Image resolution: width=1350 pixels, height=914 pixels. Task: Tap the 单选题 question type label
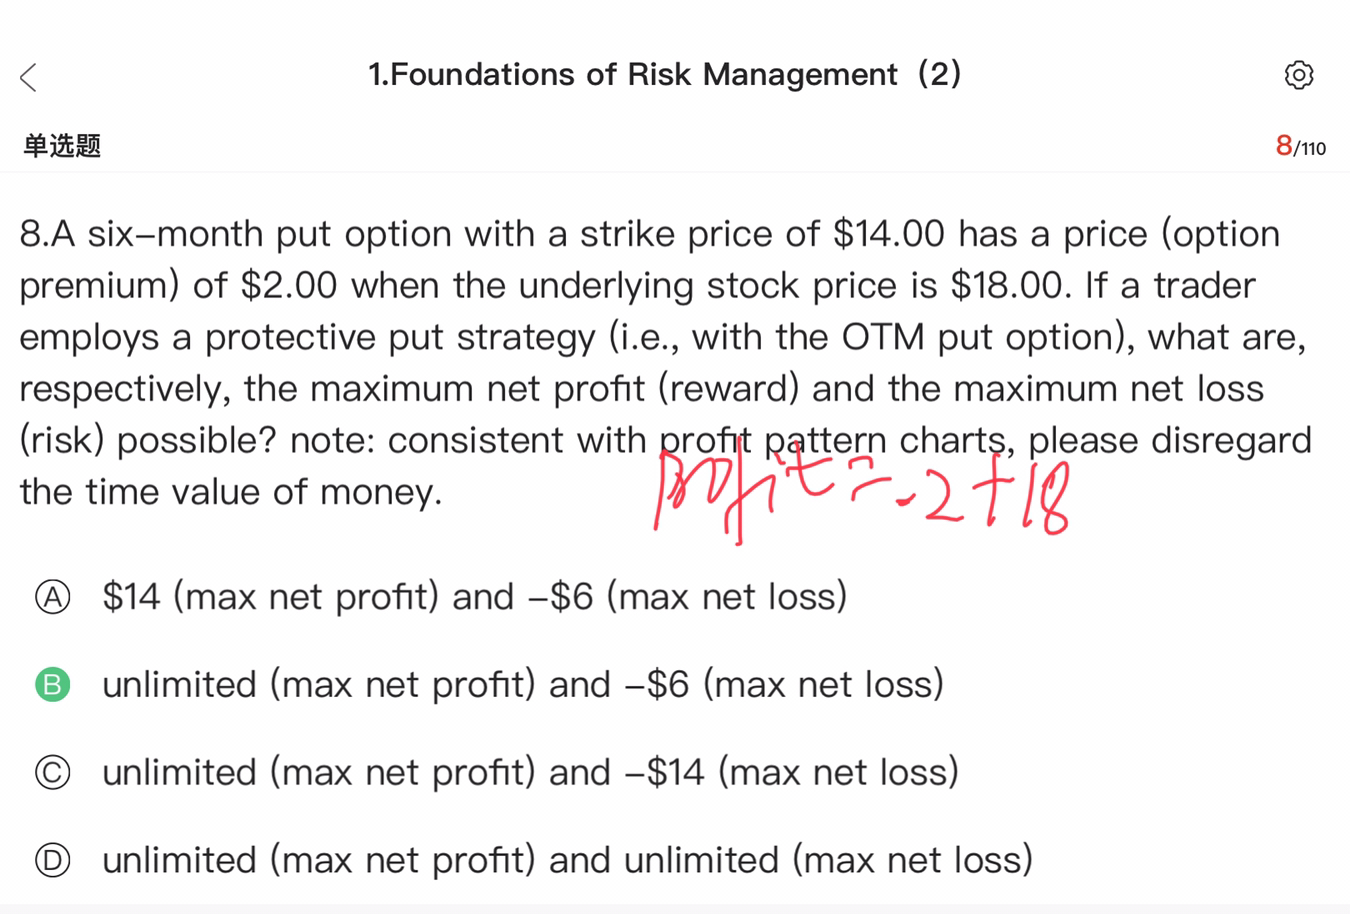click(62, 146)
